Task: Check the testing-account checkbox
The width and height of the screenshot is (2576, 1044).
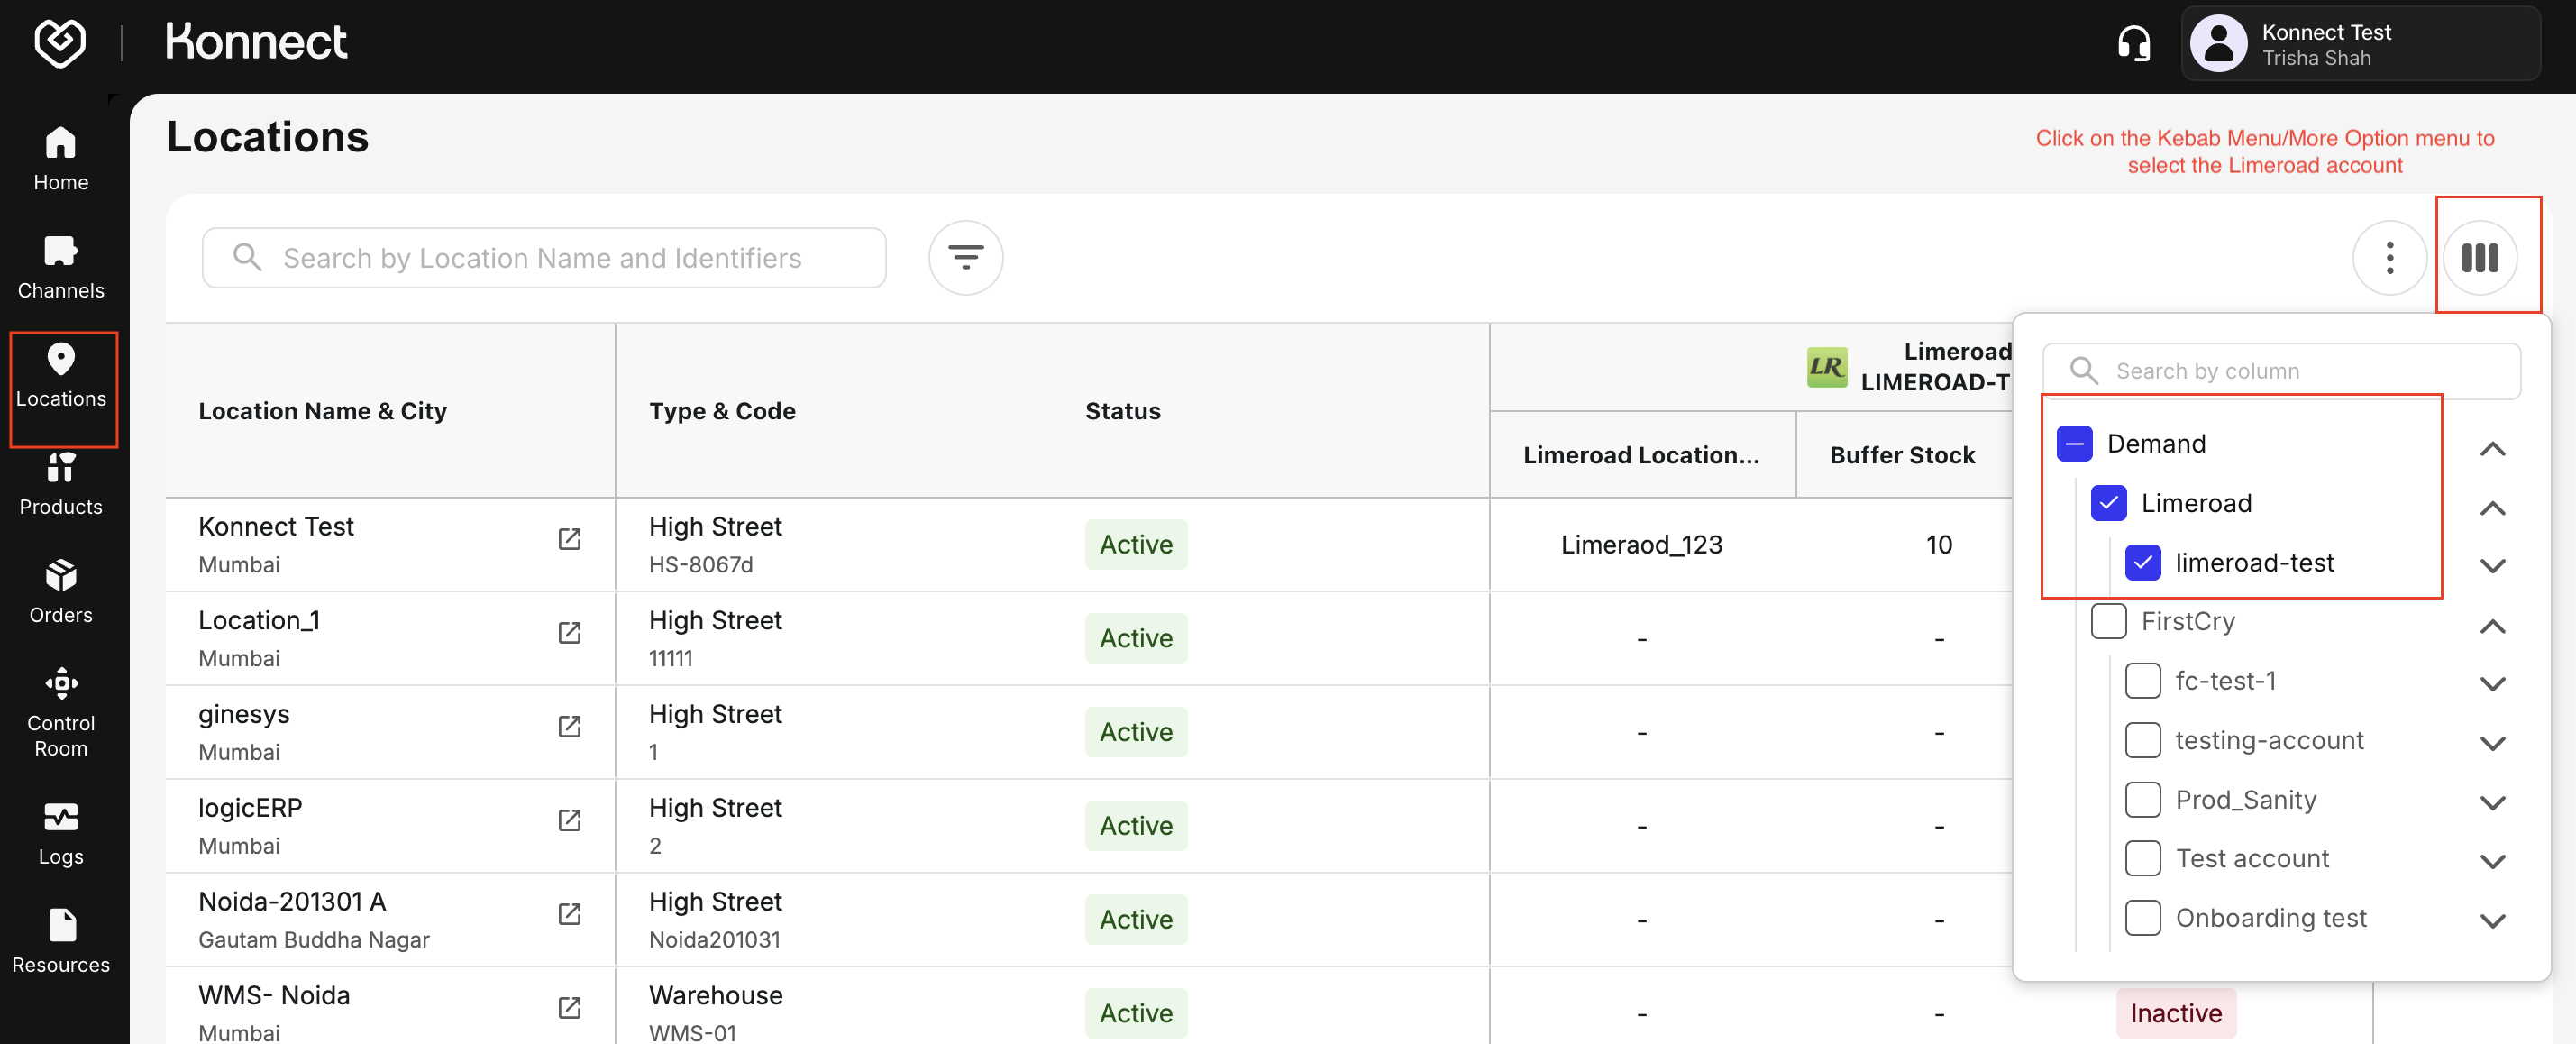Action: click(2142, 741)
